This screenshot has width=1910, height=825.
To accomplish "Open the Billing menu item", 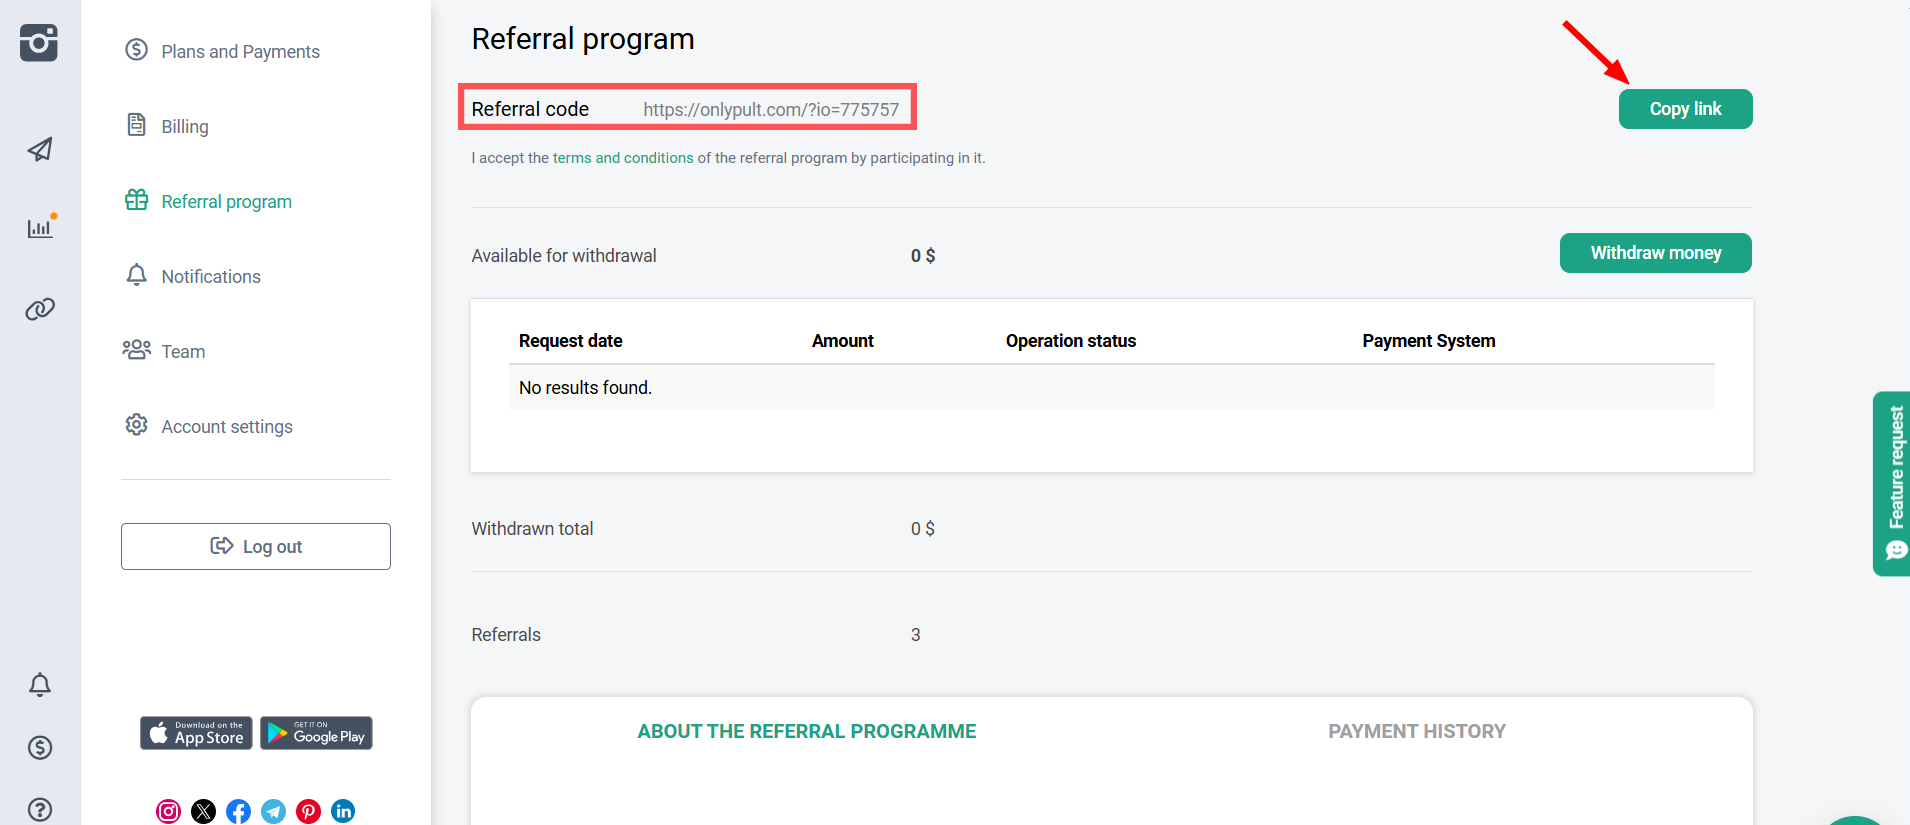I will click(185, 127).
